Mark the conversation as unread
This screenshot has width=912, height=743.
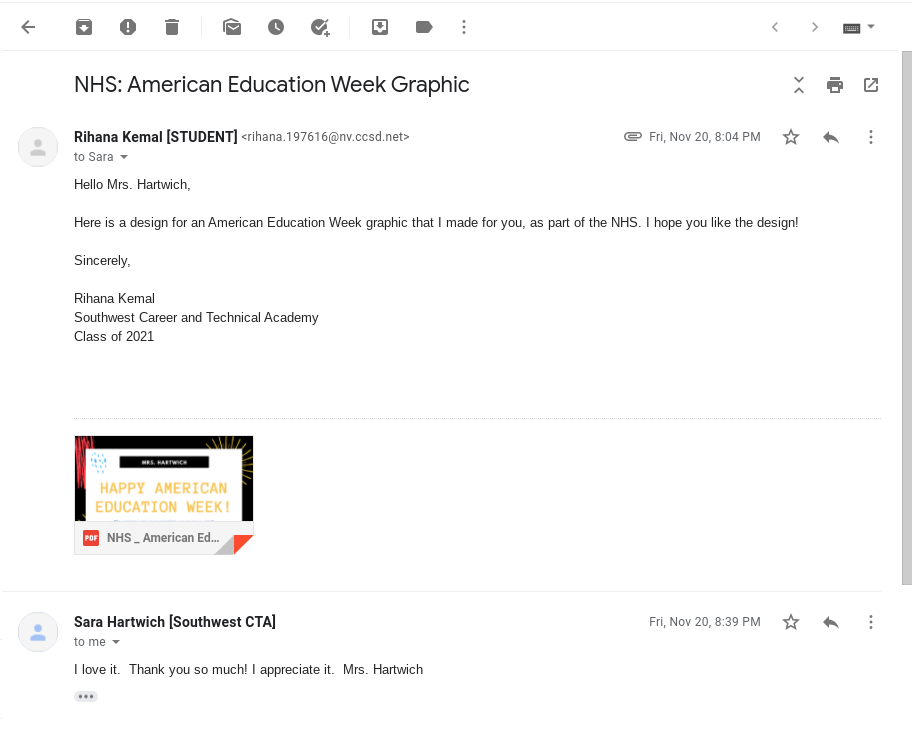(x=232, y=27)
